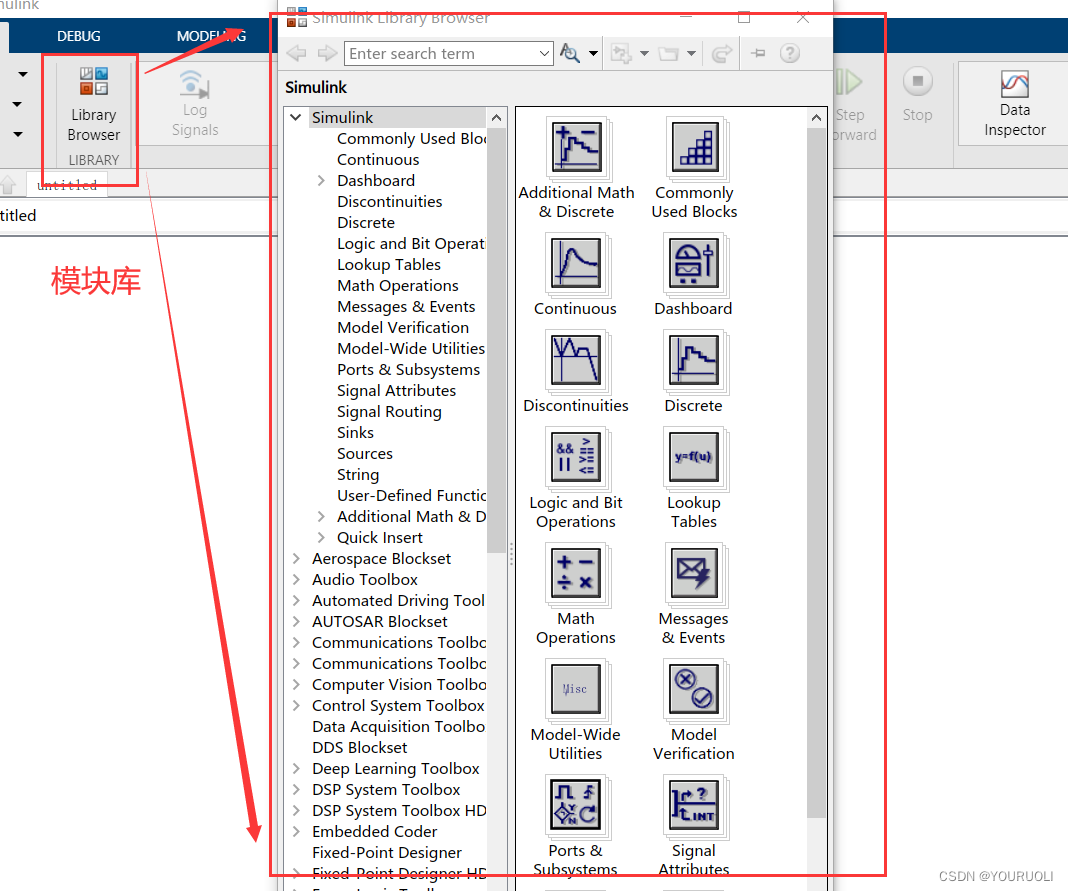Image resolution: width=1068 pixels, height=891 pixels.
Task: Click the block pane scroll up arrow
Action: [x=816, y=118]
